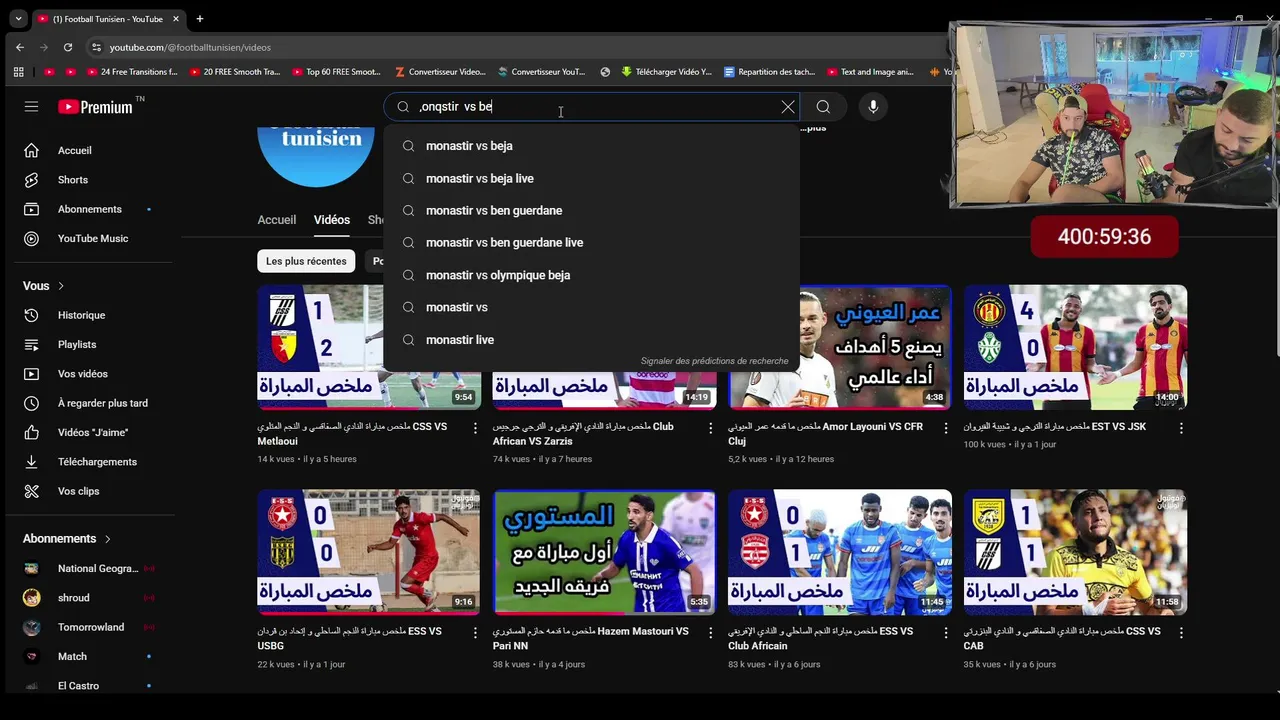Open "24 Free Transitions f..." bookmark
The width and height of the screenshot is (1280, 720).
tap(131, 72)
